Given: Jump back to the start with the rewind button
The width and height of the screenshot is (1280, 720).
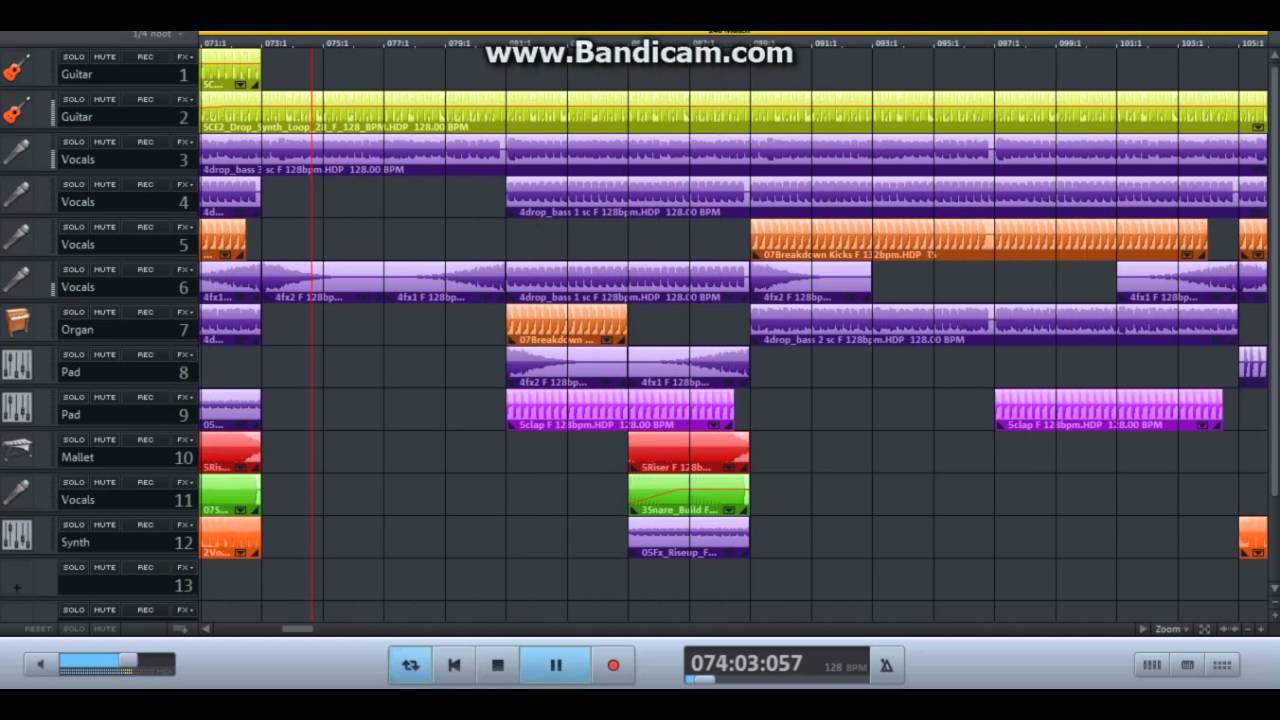Looking at the screenshot, I should pyautogui.click(x=454, y=665).
